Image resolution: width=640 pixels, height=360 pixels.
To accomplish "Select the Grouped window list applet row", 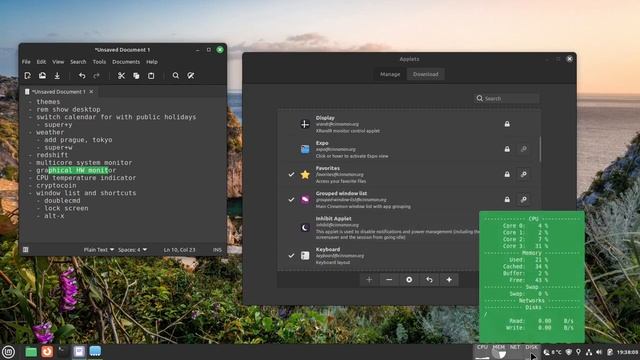I will (409, 200).
